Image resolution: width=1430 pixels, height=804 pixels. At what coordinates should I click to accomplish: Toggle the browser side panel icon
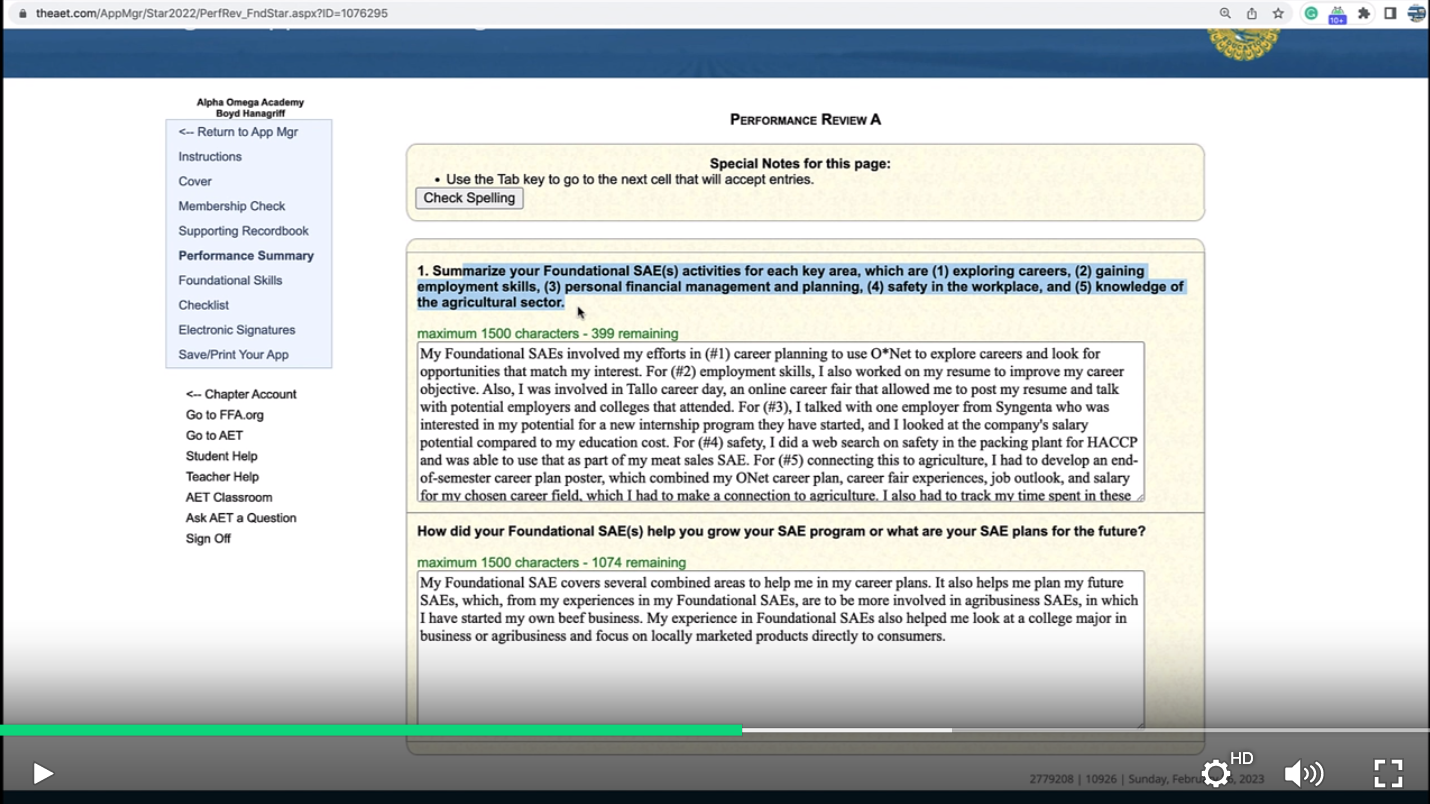[x=1390, y=13]
